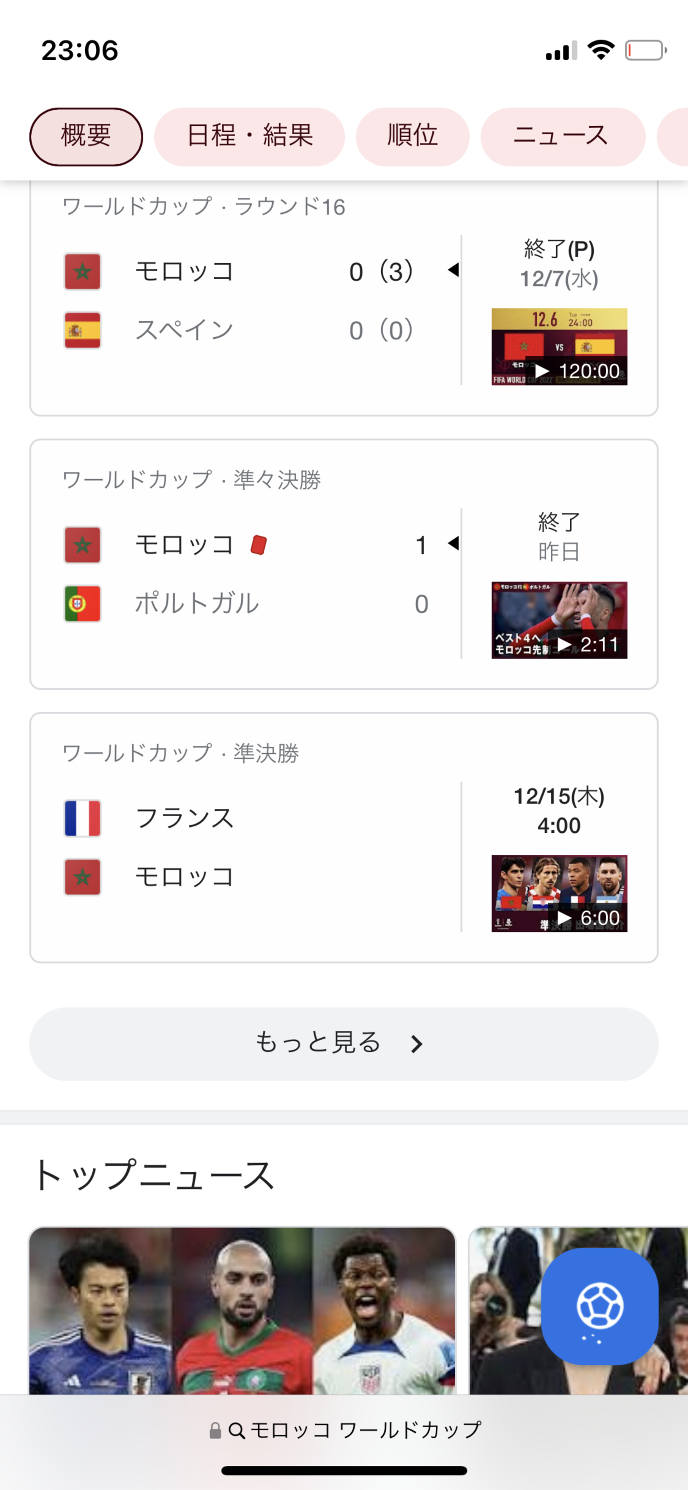Tap the search icon in the address bar
This screenshot has height=1490, width=688.
(x=237, y=1431)
